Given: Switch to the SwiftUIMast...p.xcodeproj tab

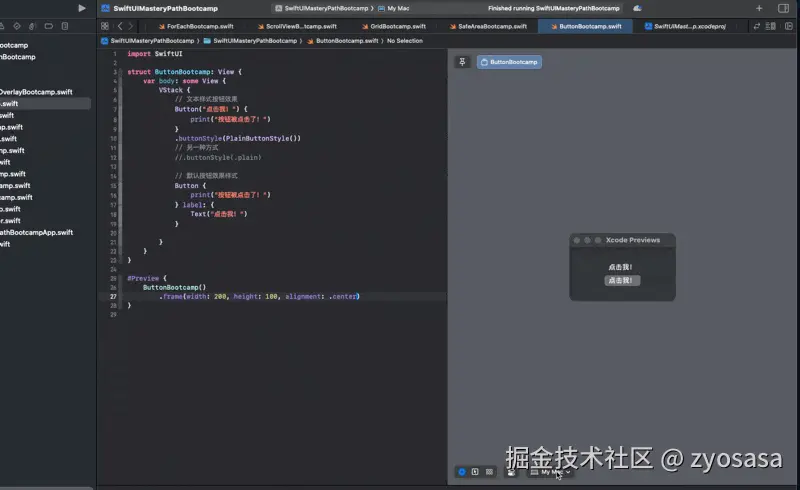Looking at the screenshot, I should [685, 26].
